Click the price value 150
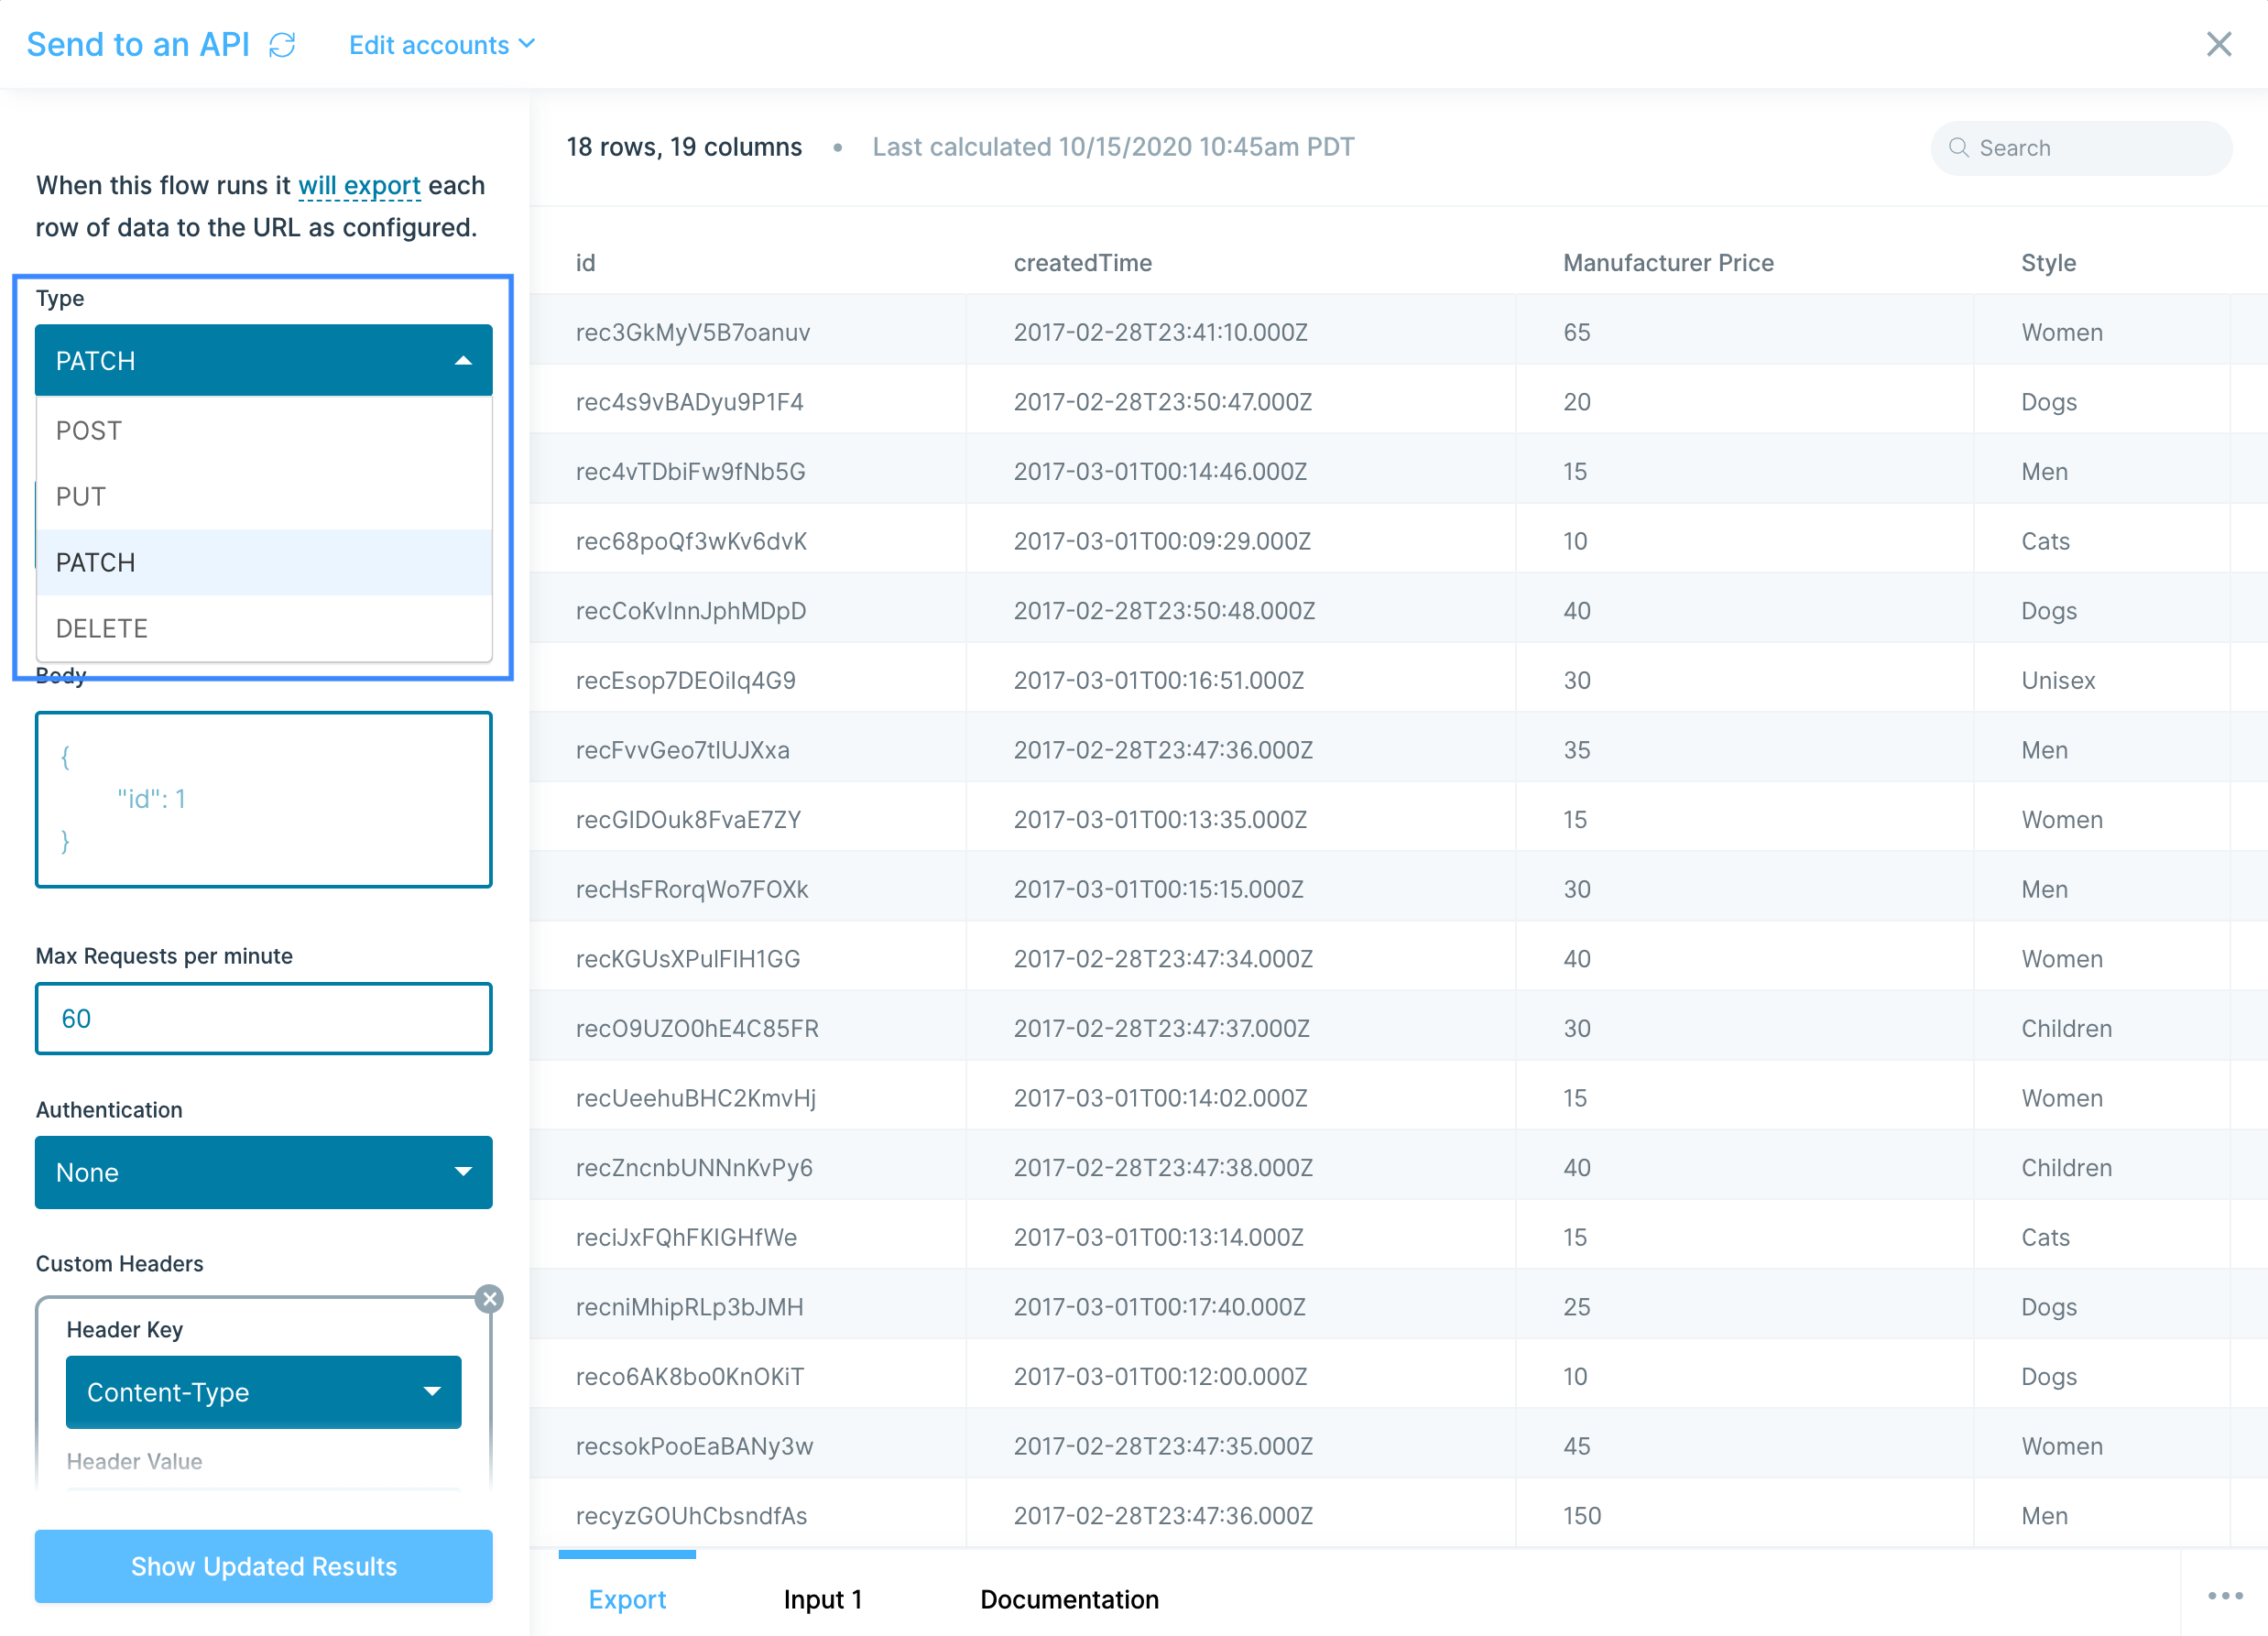Image resolution: width=2268 pixels, height=1636 pixels. 1582,1516
